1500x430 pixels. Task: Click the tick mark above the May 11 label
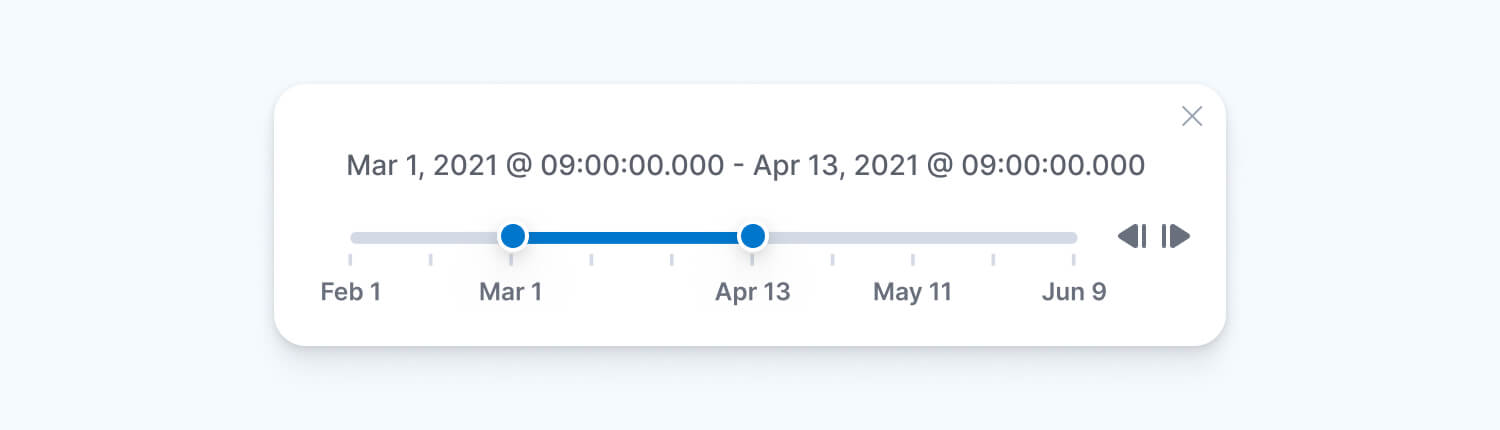pos(913,260)
